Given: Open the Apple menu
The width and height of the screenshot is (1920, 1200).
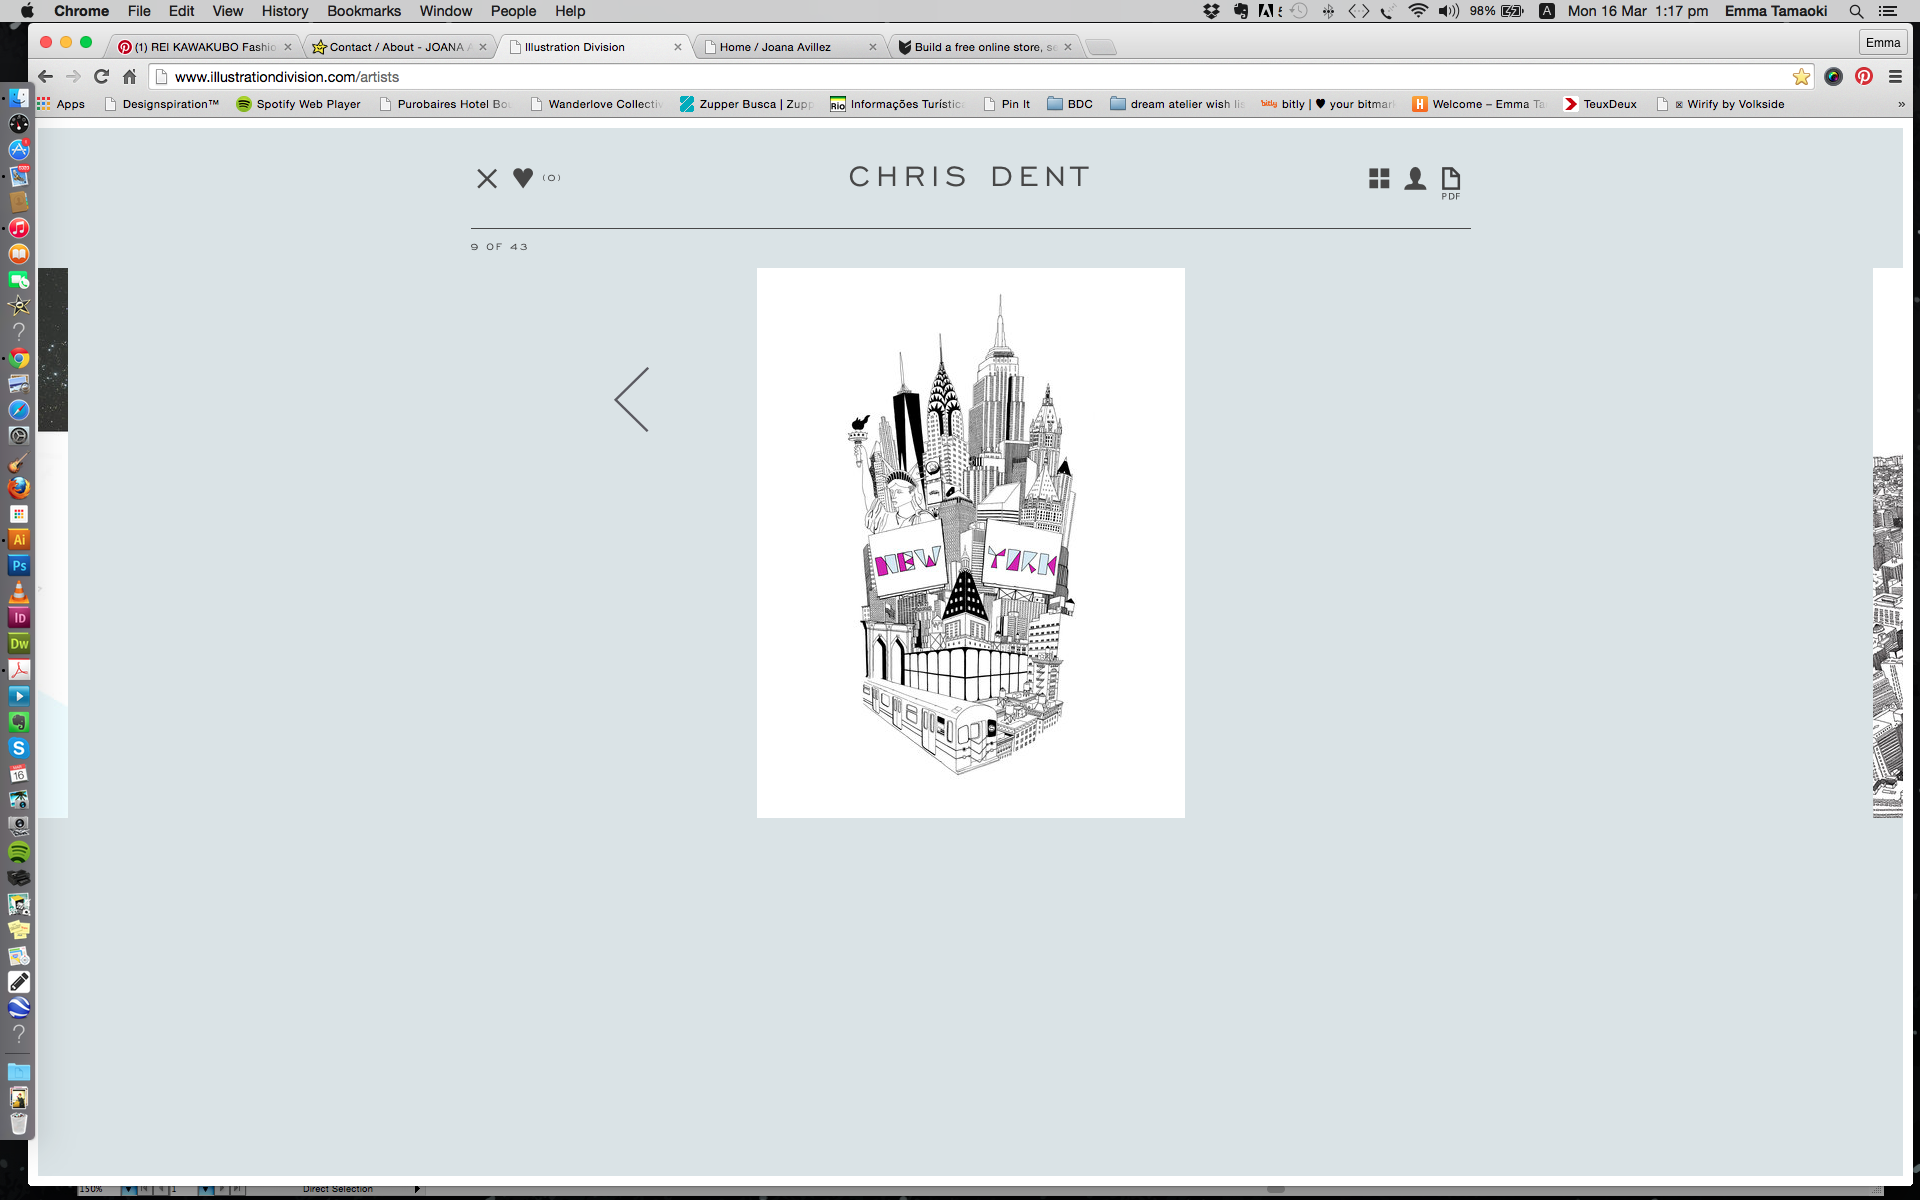Looking at the screenshot, I should point(27,11).
